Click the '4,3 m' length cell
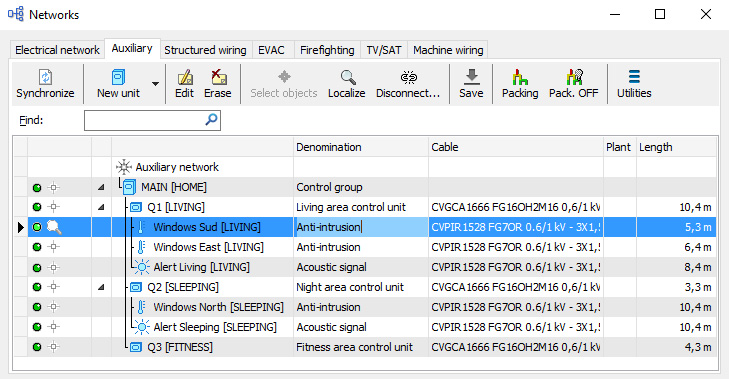The height and width of the screenshot is (379, 729). pos(676,347)
